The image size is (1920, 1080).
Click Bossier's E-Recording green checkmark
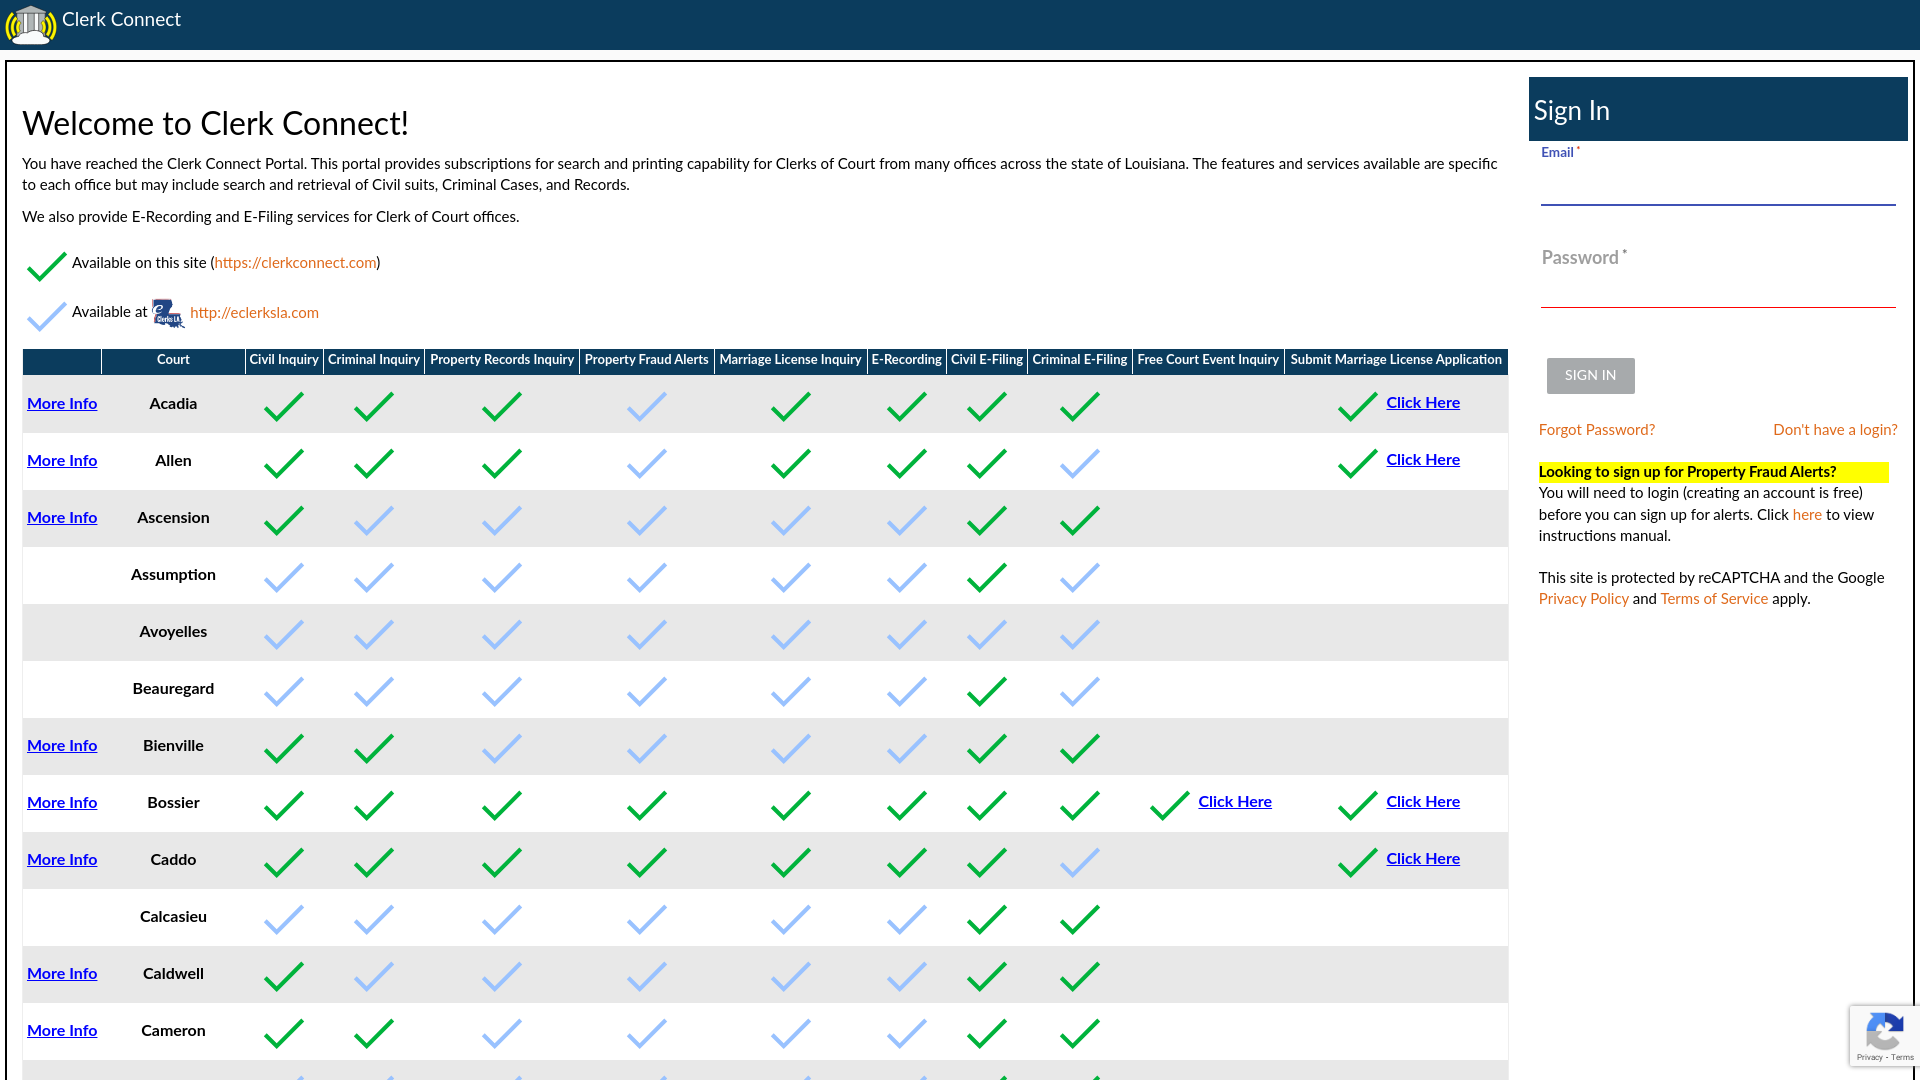coord(907,805)
